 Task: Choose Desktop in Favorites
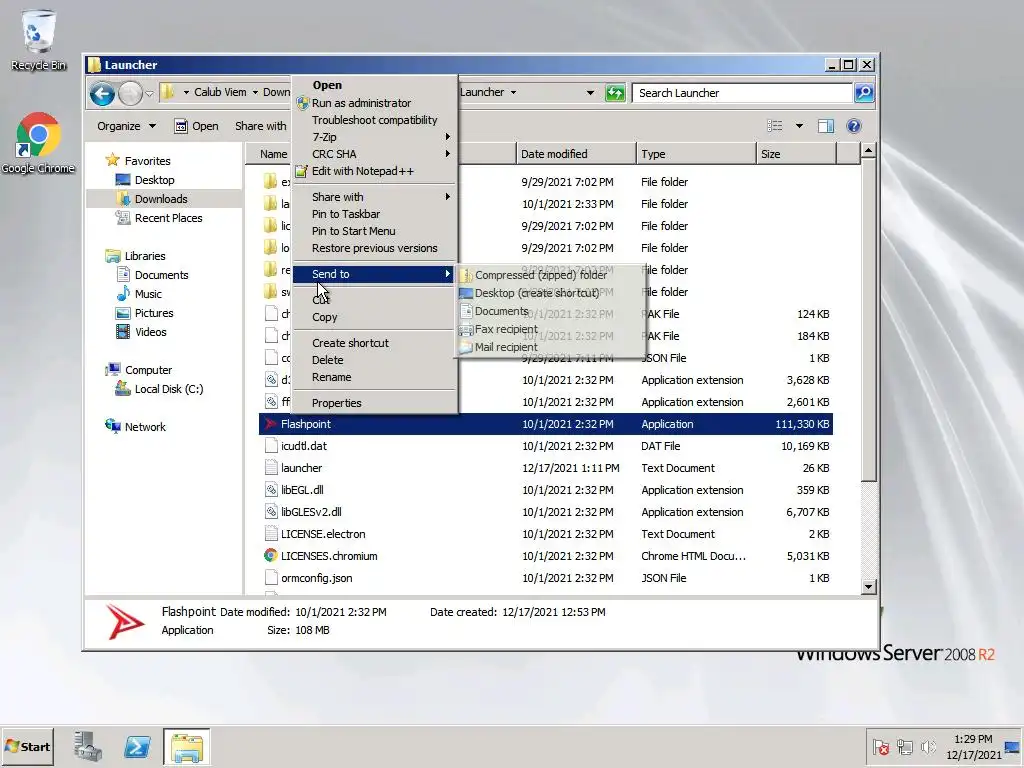coord(145,180)
